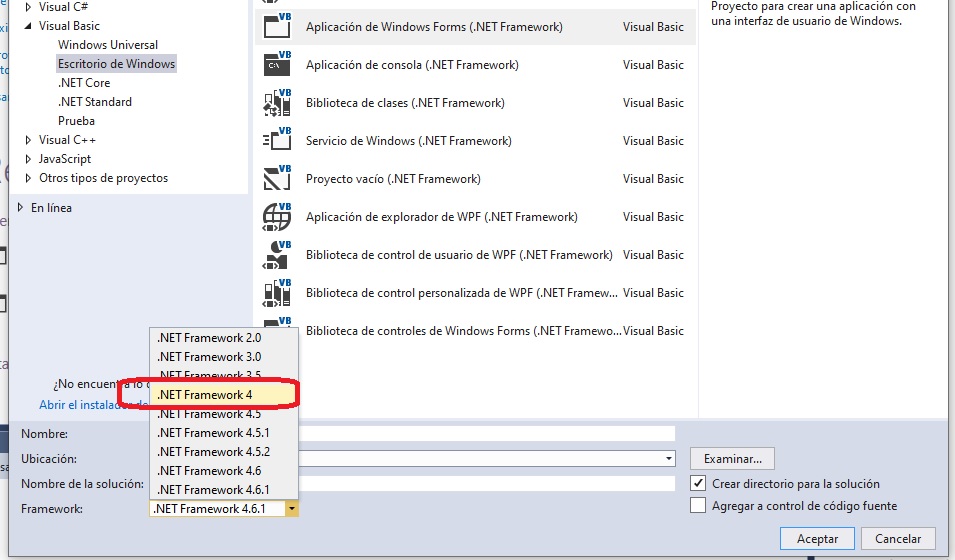Click the Ubicación text field
Screen dimensions: 955x560
pyautogui.click(x=480, y=458)
